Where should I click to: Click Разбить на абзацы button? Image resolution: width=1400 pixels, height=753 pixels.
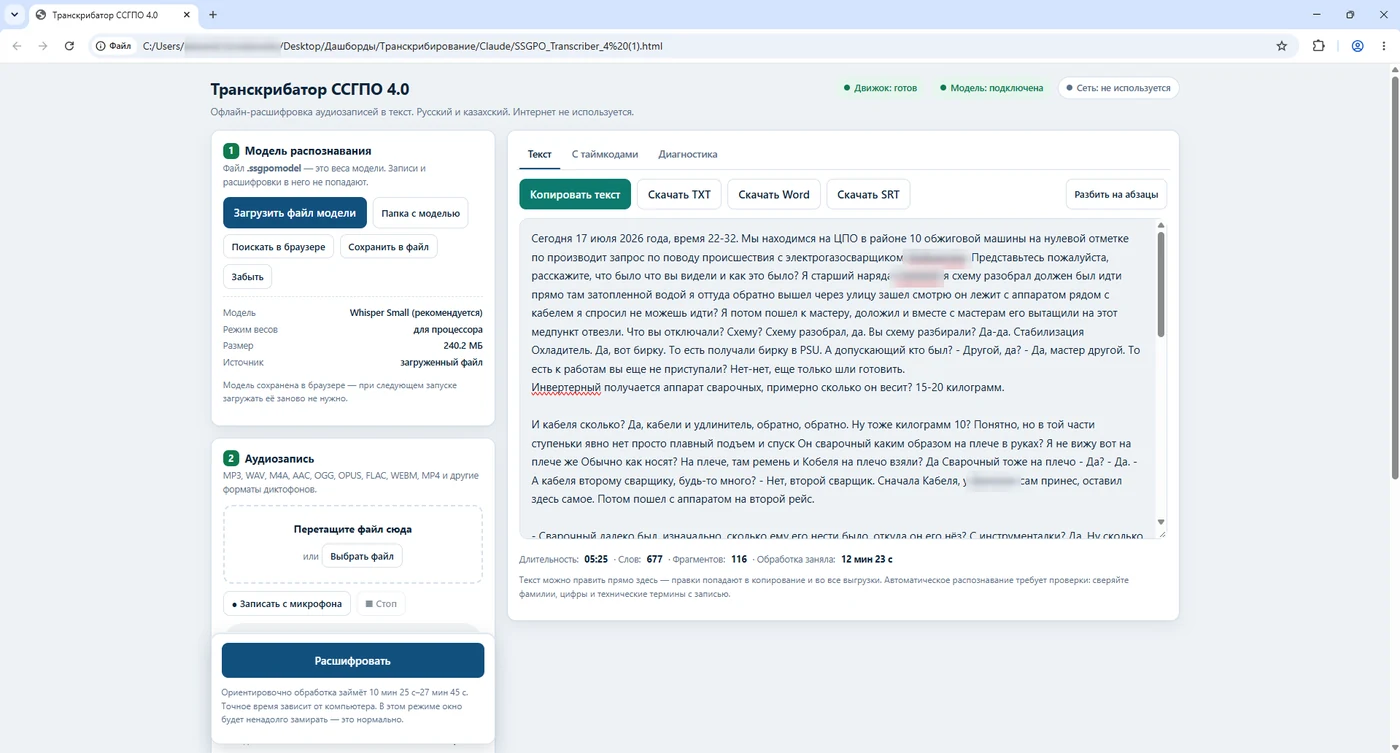click(1116, 194)
